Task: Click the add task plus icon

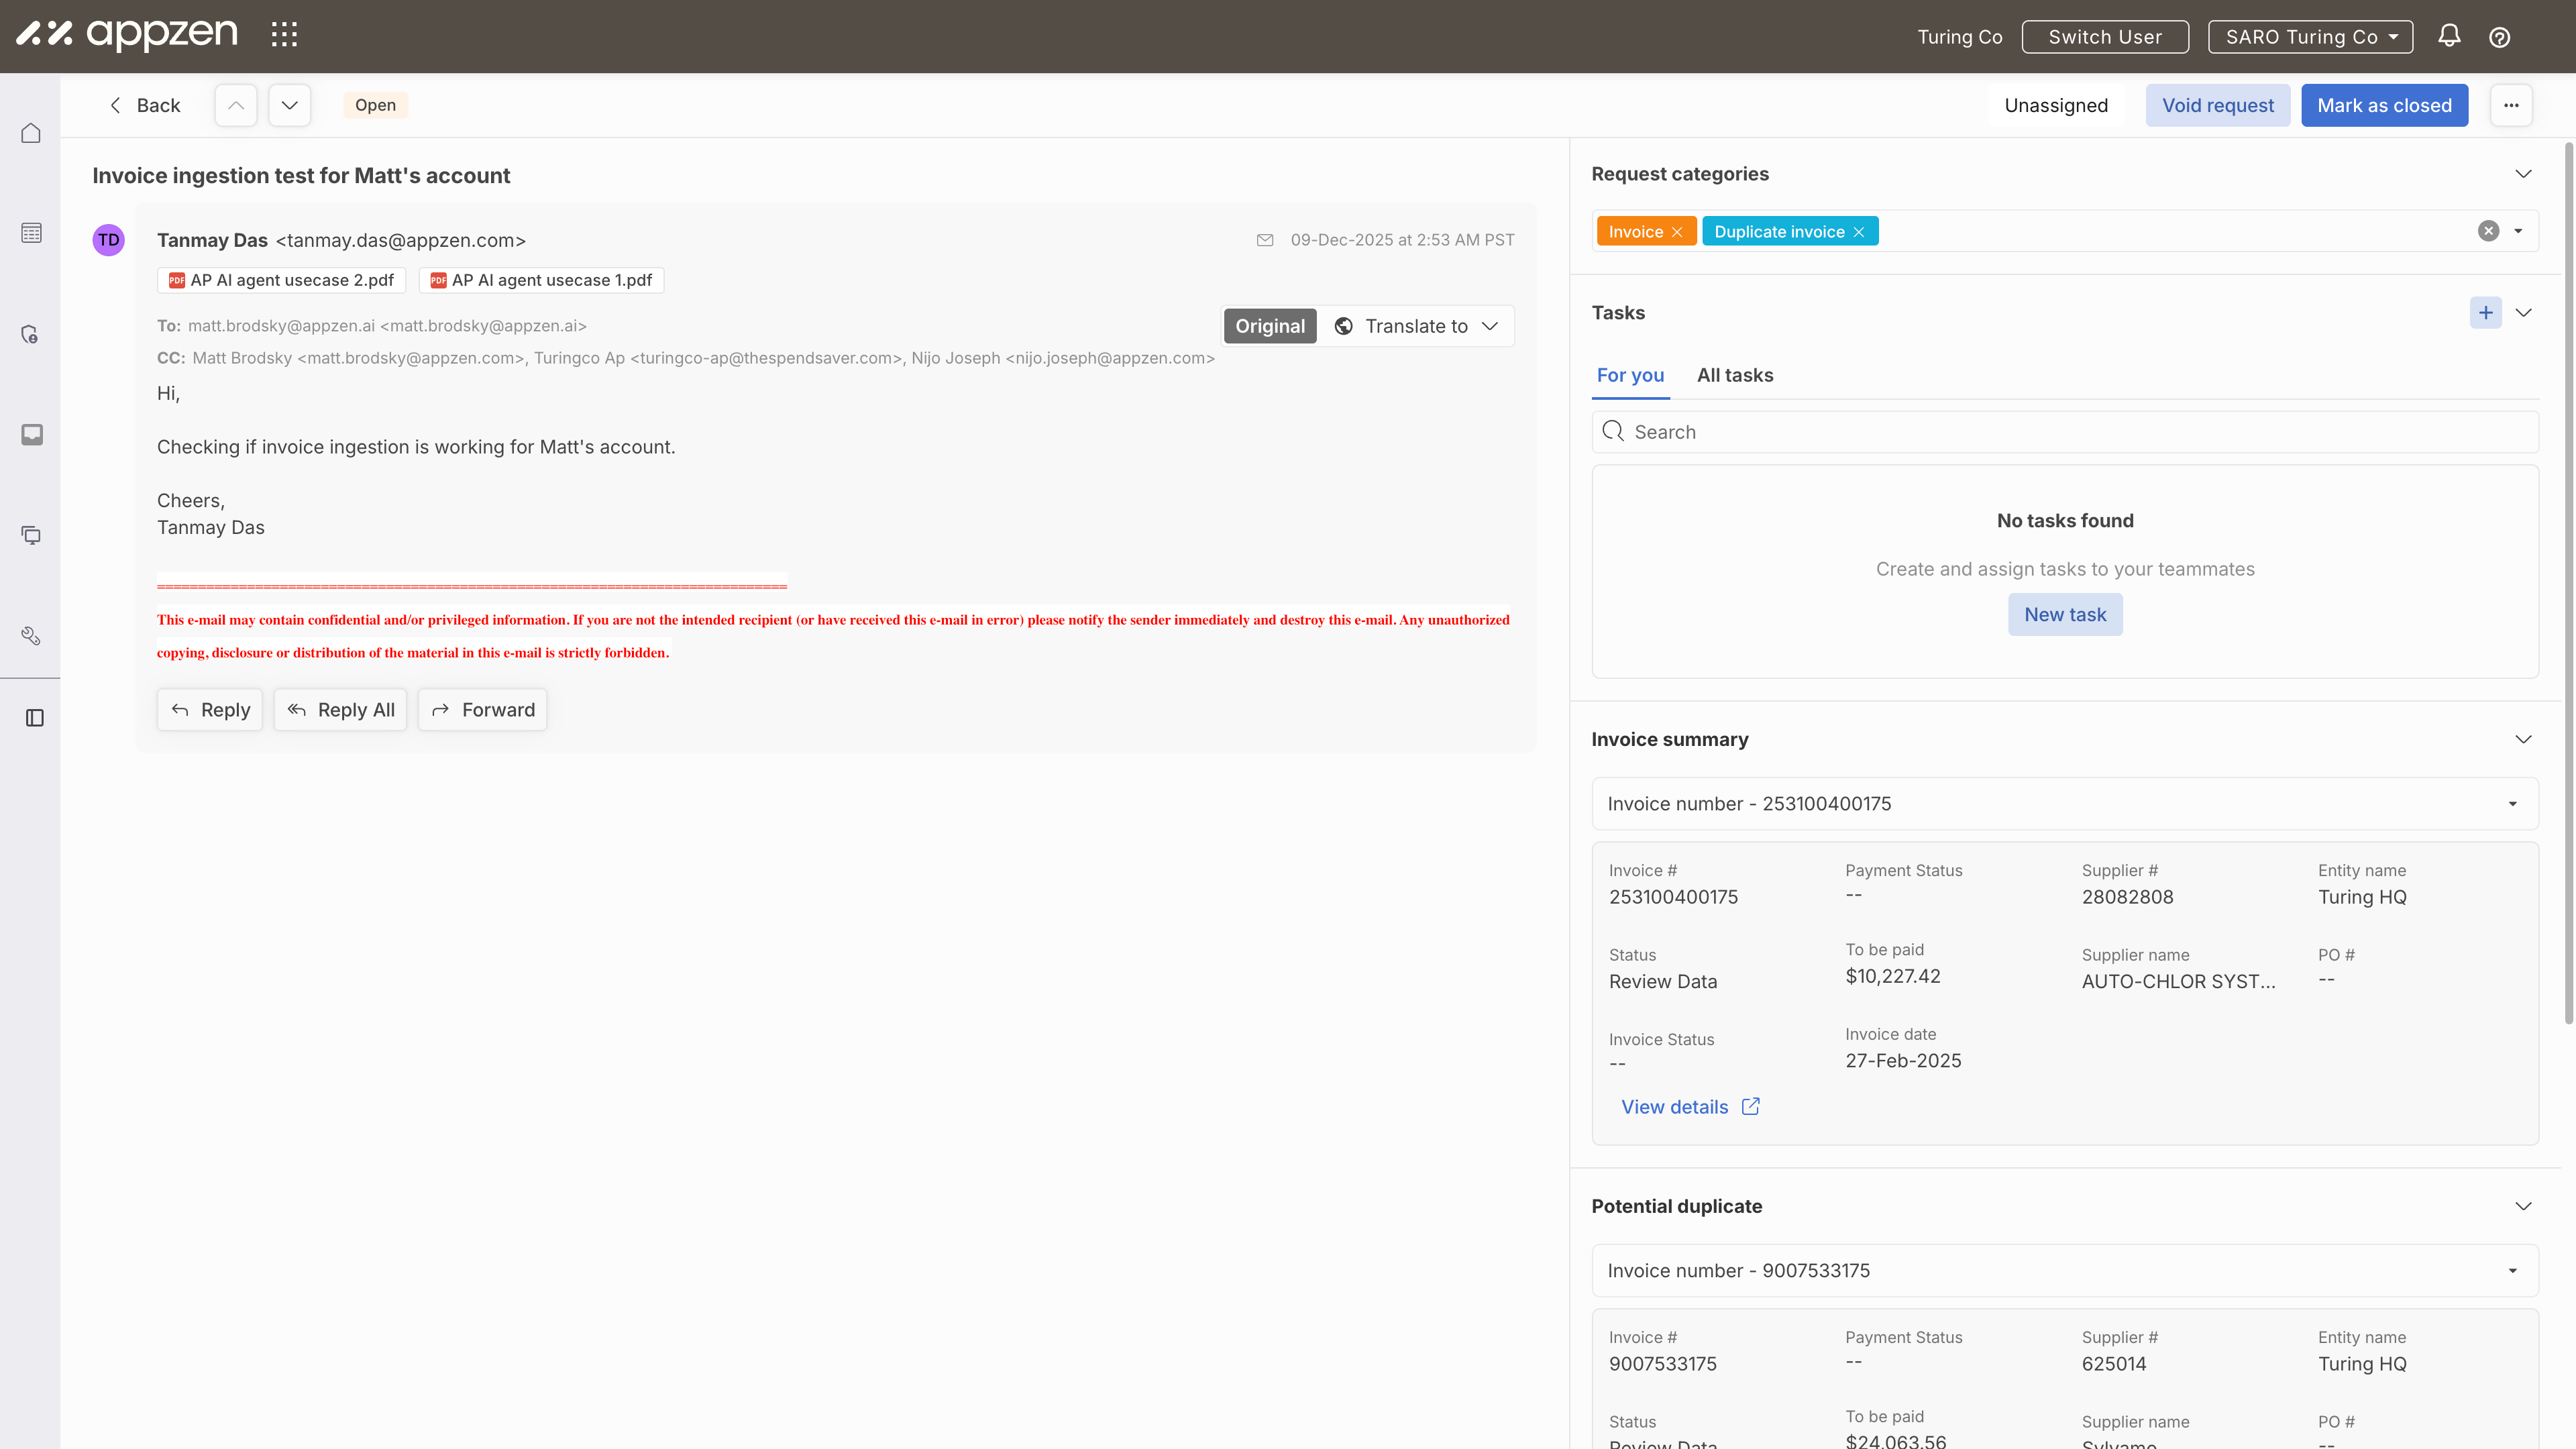Action: pyautogui.click(x=2485, y=313)
